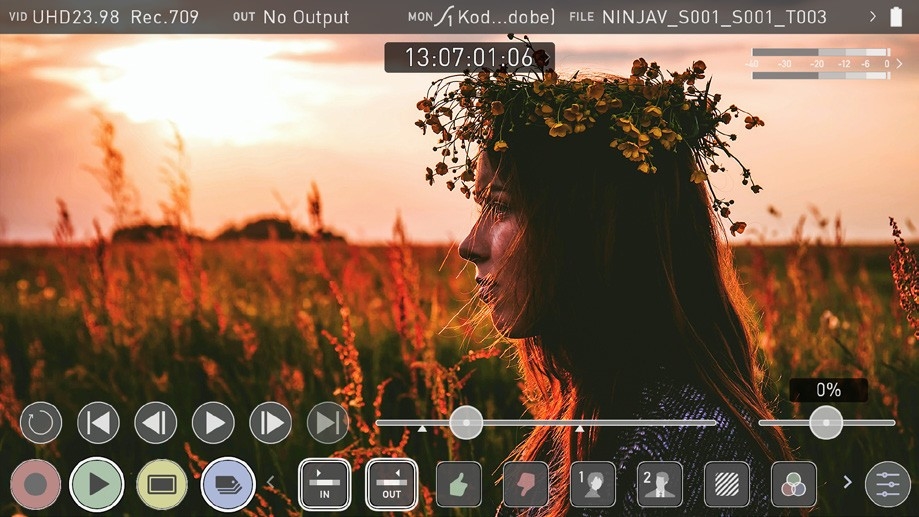Apply the Talent 2 tag
Viewport: 919px width, 517px height.
pyautogui.click(x=660, y=485)
